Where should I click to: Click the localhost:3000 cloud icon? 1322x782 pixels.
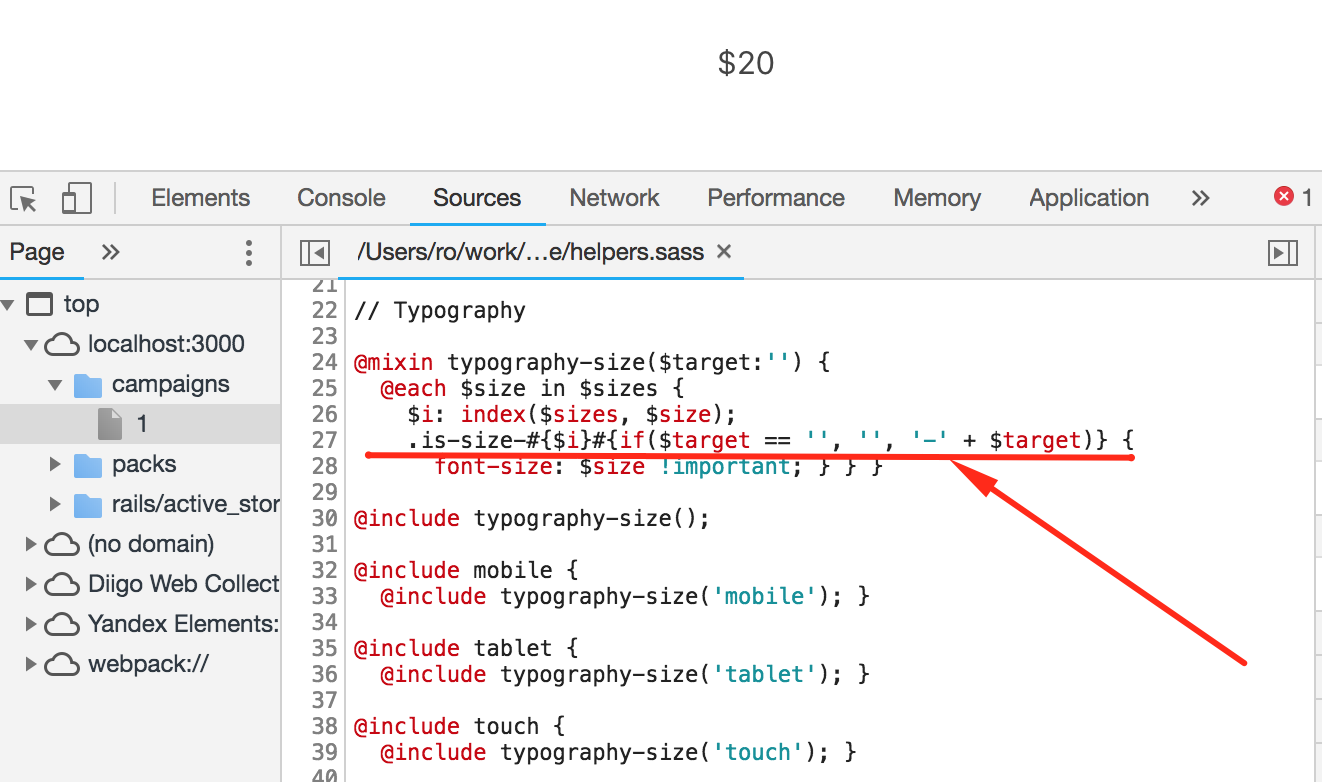tap(63, 345)
